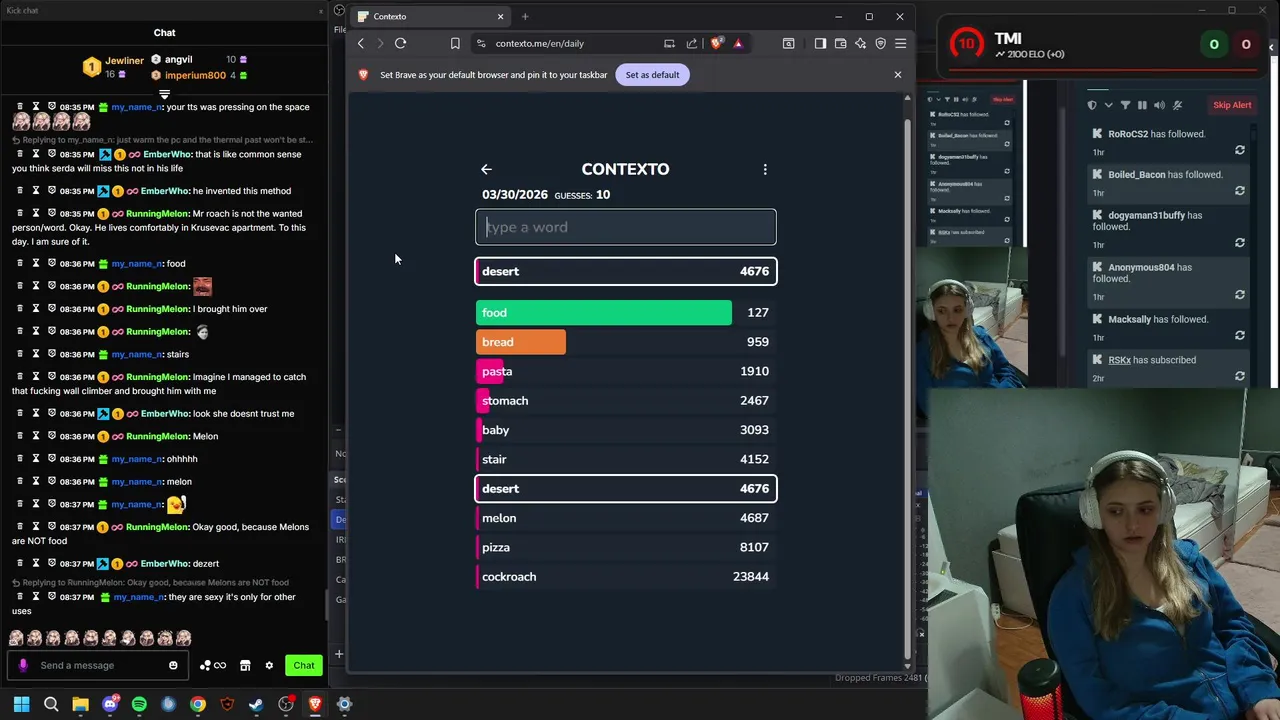Click Set as default button
Image resolution: width=1280 pixels, height=720 pixels.
652,75
